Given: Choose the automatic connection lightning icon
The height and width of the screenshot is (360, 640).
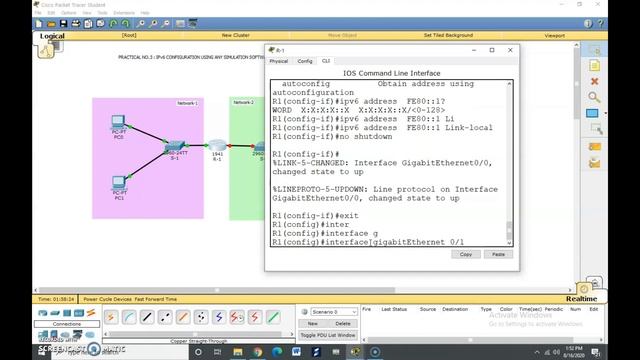Looking at the screenshot, I should (x=111, y=317).
